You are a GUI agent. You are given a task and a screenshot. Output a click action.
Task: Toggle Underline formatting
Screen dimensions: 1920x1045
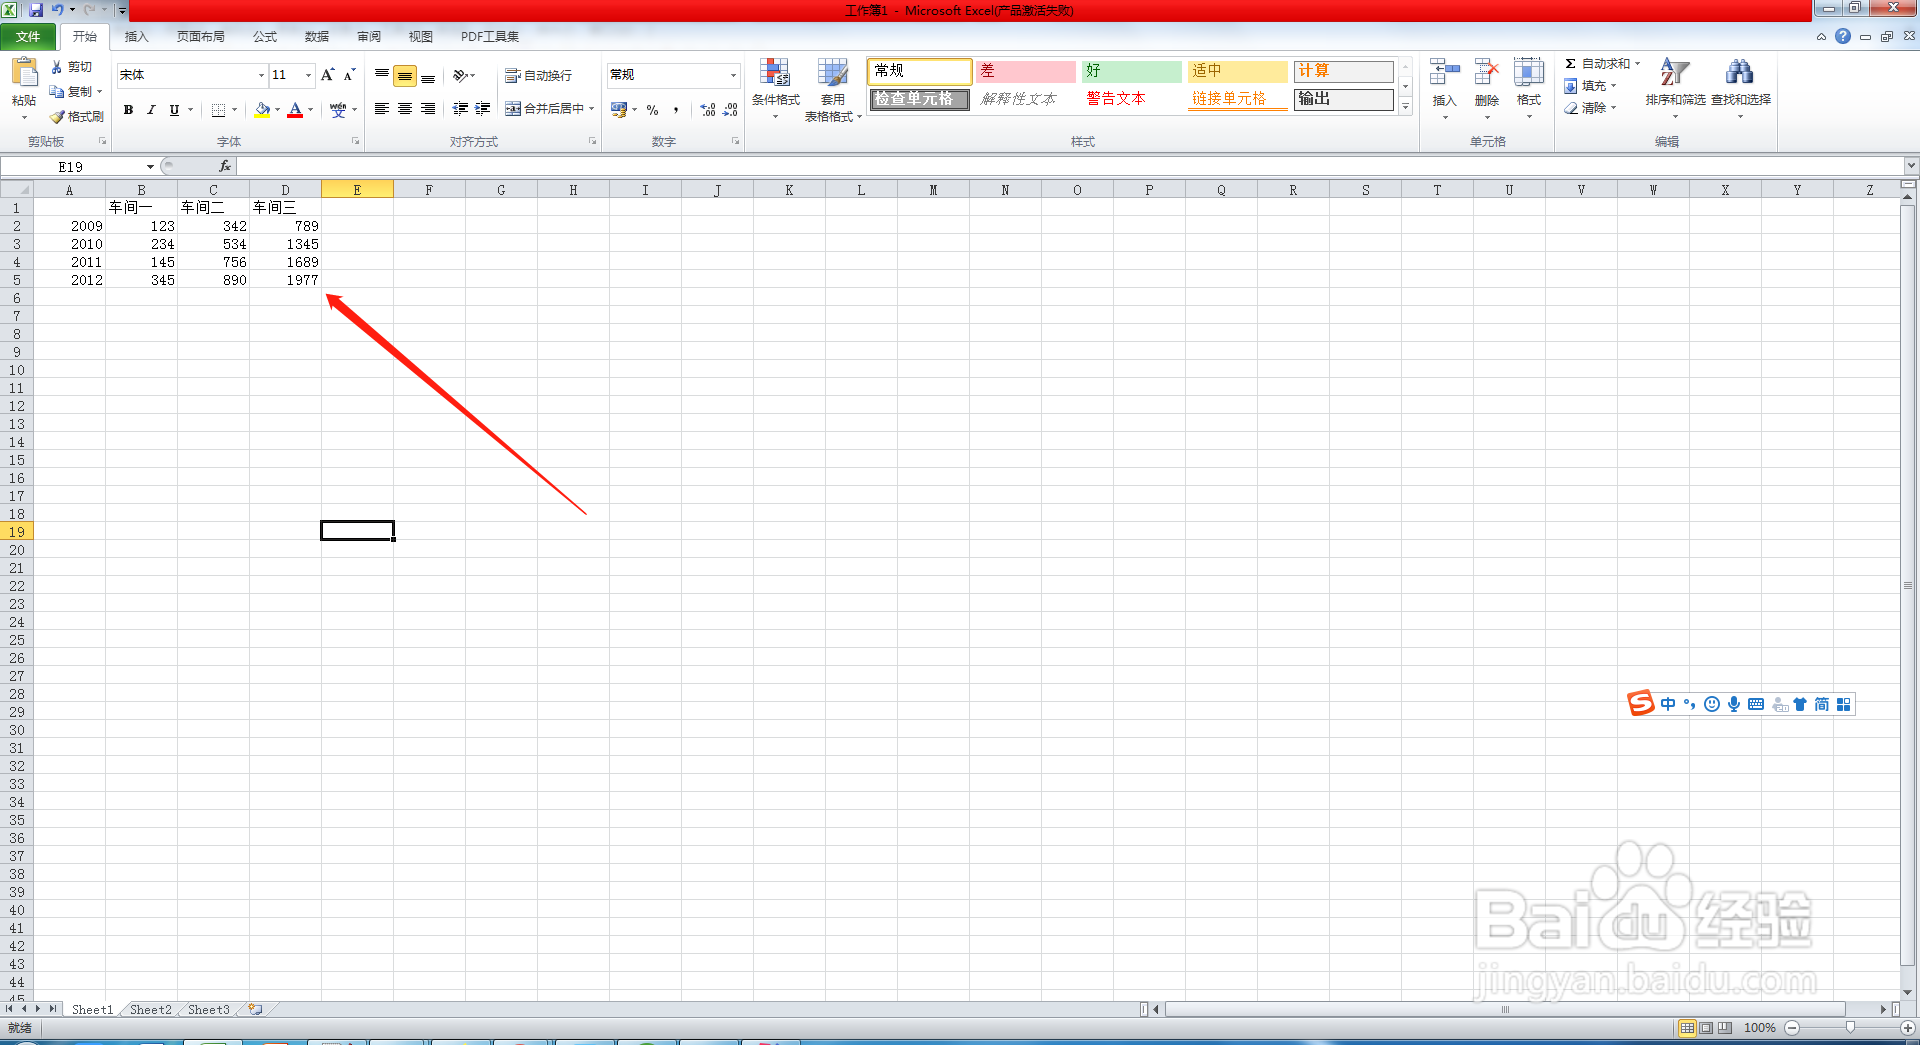(x=174, y=110)
